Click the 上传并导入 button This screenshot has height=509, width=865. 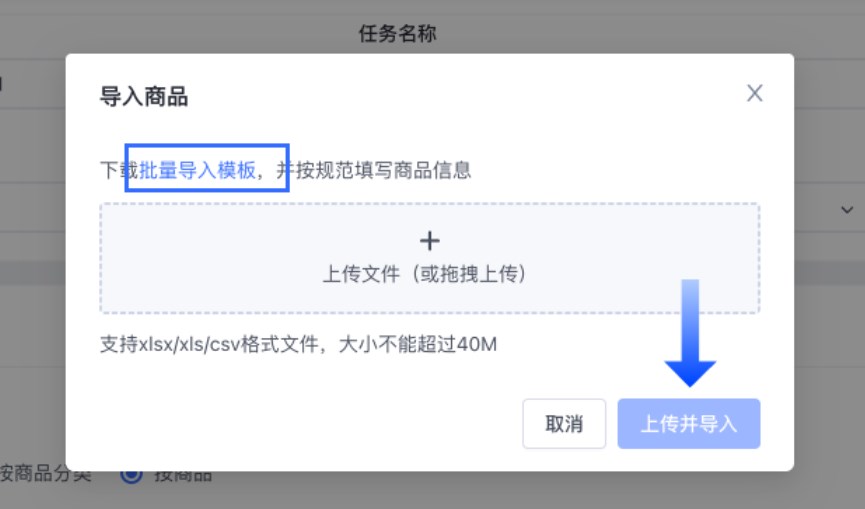[689, 423]
